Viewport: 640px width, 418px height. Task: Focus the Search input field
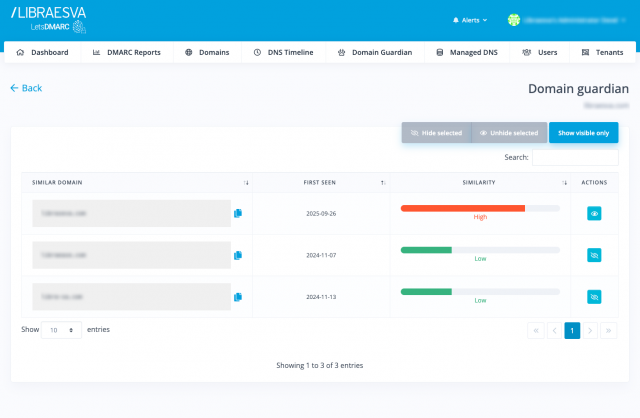pyautogui.click(x=574, y=157)
